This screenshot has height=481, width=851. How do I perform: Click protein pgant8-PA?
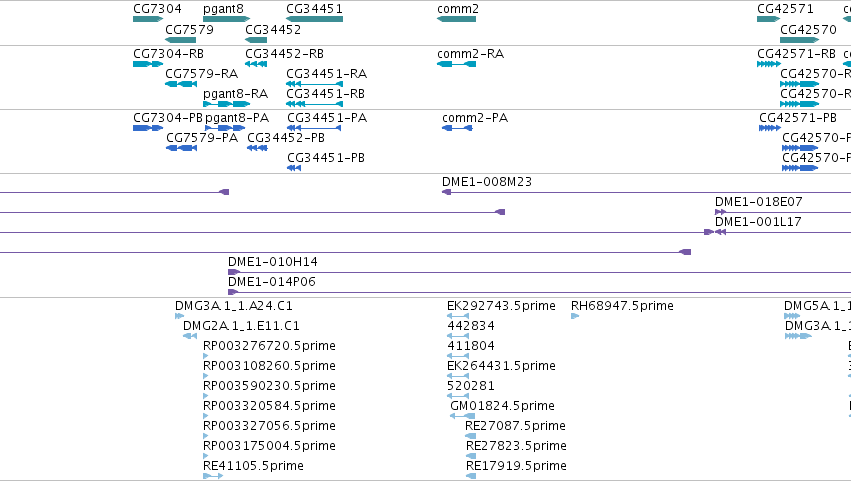237,118
